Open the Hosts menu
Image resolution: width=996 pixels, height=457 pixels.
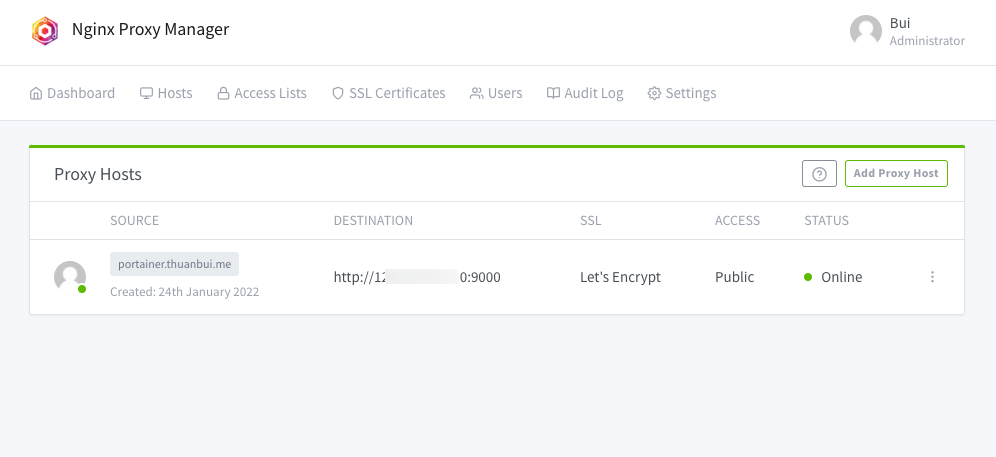166,93
